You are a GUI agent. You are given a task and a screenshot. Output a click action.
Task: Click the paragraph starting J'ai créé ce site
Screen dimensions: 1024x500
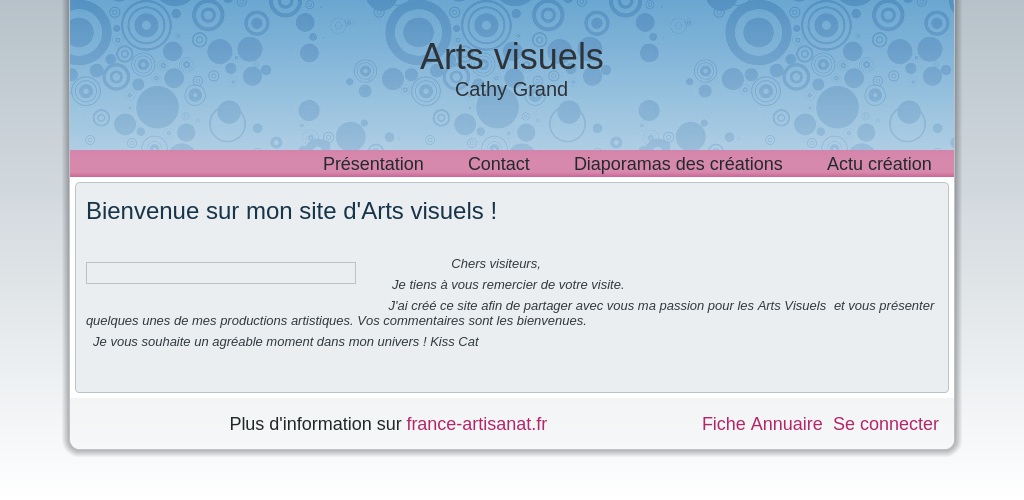[x=510, y=313]
